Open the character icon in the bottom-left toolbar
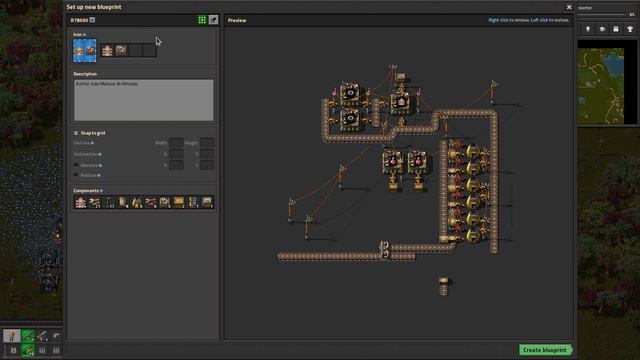This screenshot has width=640, height=360. point(12,336)
